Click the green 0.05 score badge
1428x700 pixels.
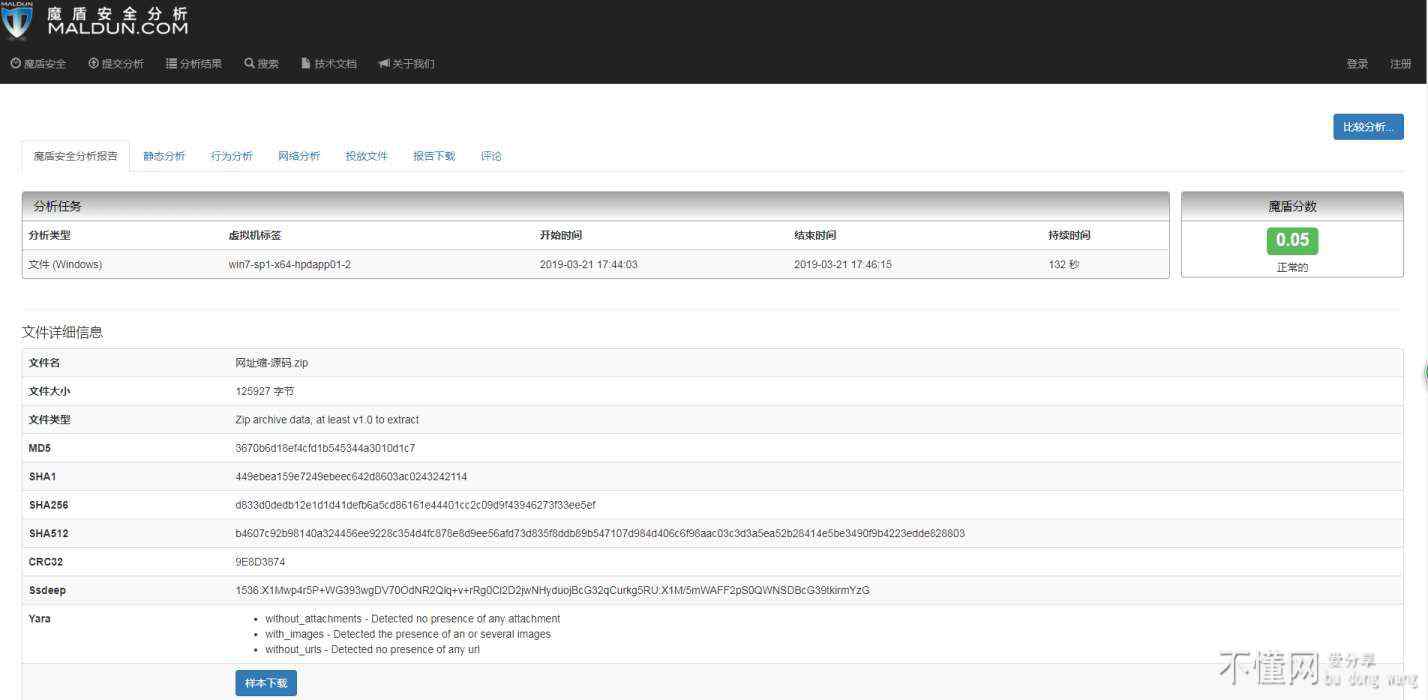click(x=1292, y=240)
